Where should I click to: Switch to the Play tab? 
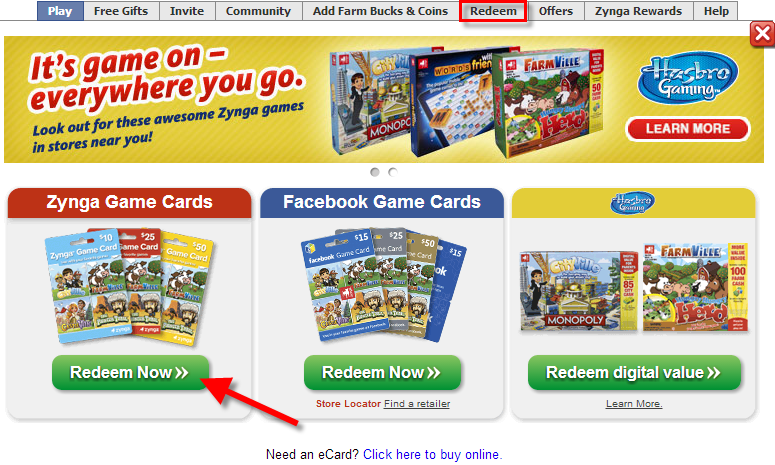(60, 11)
